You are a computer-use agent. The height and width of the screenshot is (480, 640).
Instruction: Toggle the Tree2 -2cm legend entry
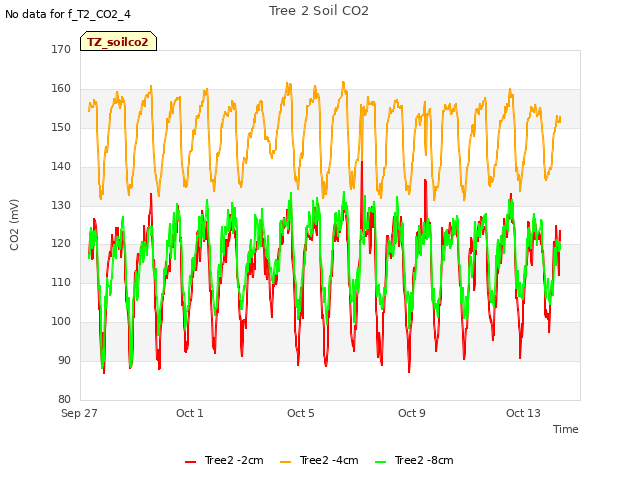coord(224,460)
